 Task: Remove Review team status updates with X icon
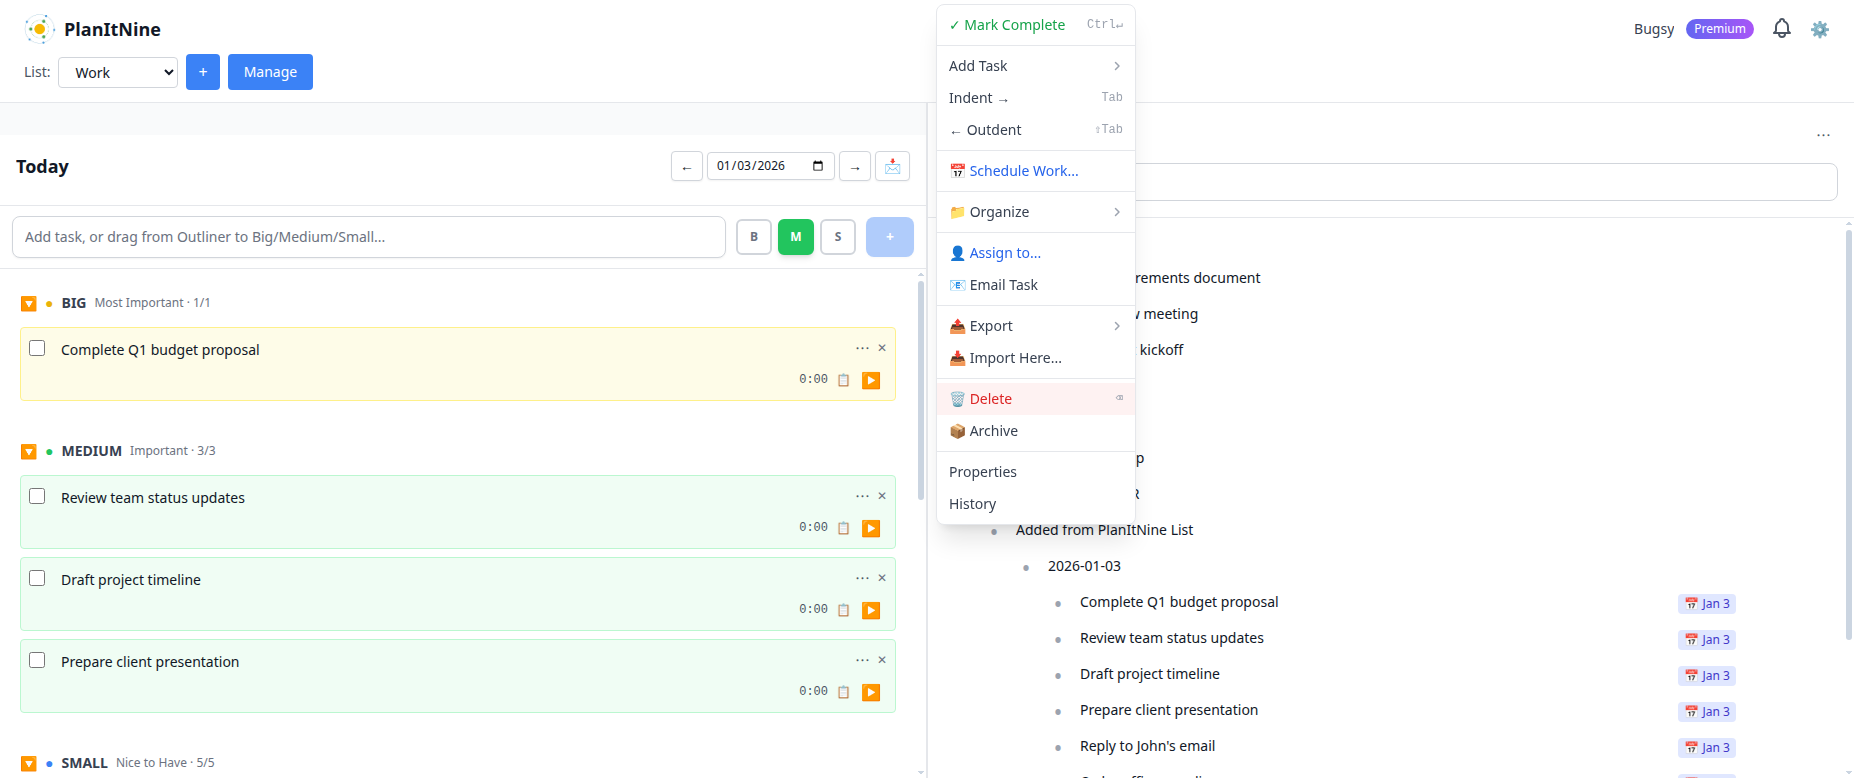coord(882,496)
